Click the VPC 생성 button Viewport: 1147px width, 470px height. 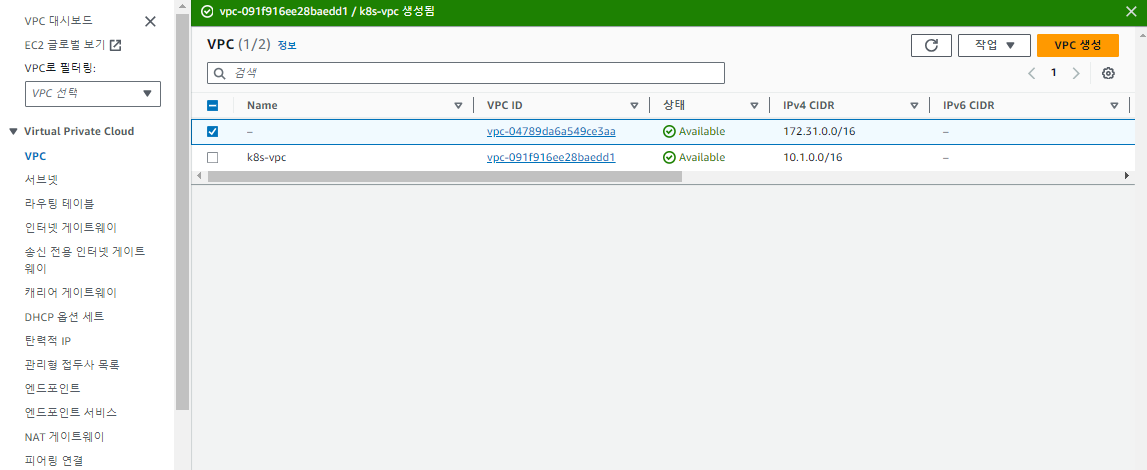pos(1078,45)
